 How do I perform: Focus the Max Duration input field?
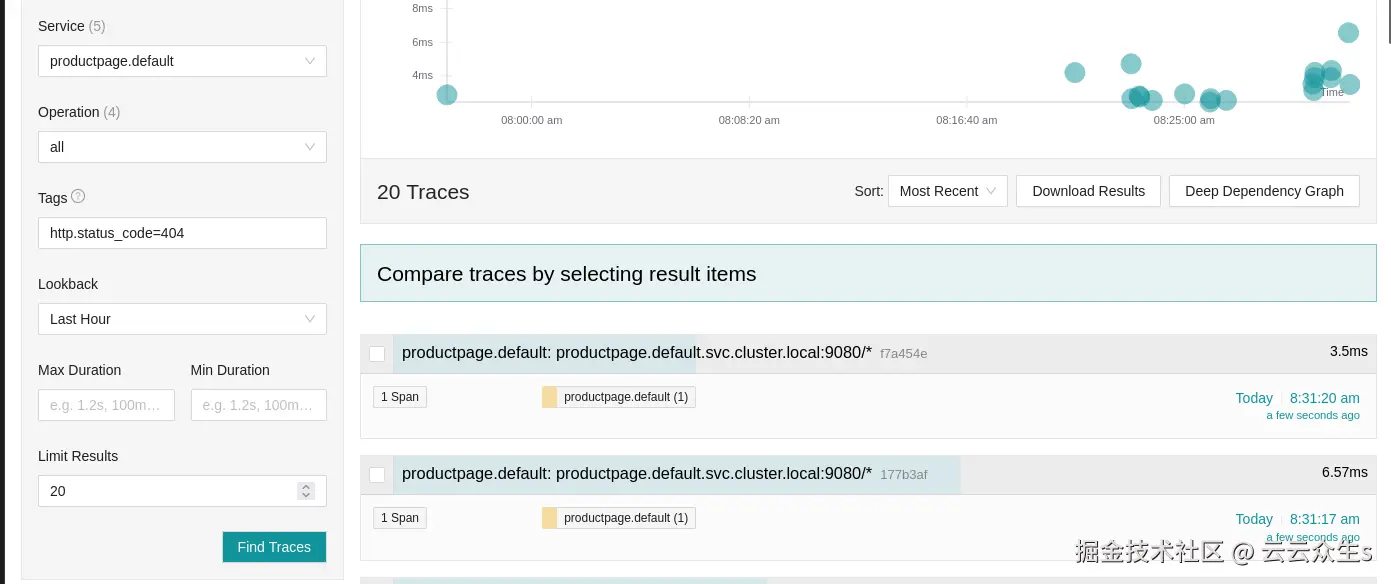tap(106, 405)
